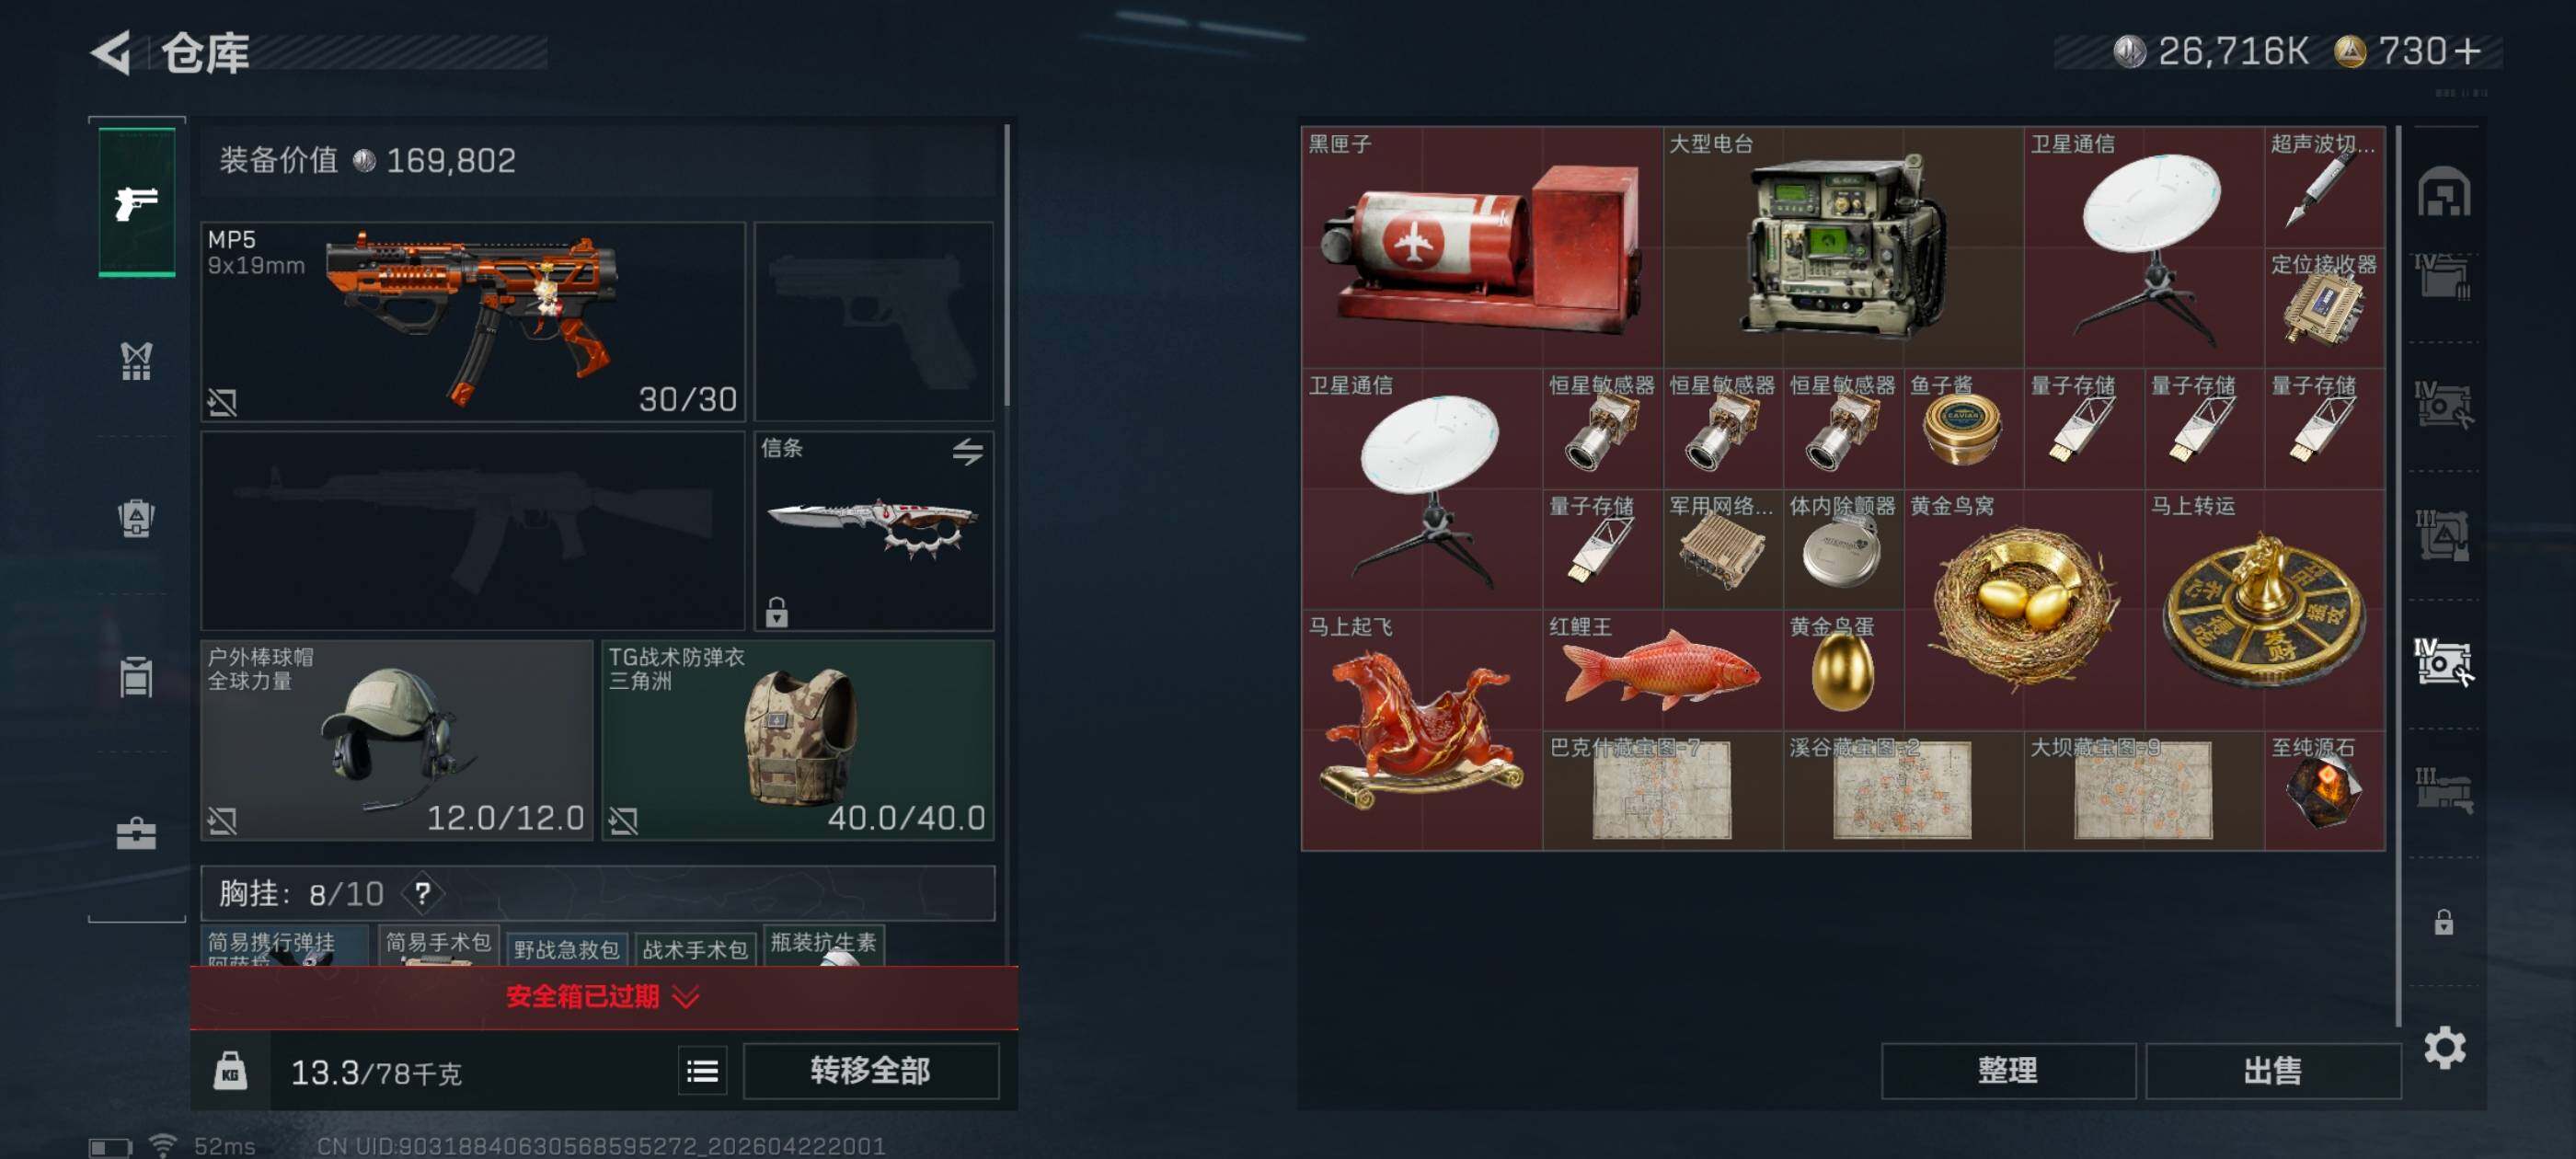Toggle the MP5 bind icon
The image size is (2576, 1159).
(222, 402)
